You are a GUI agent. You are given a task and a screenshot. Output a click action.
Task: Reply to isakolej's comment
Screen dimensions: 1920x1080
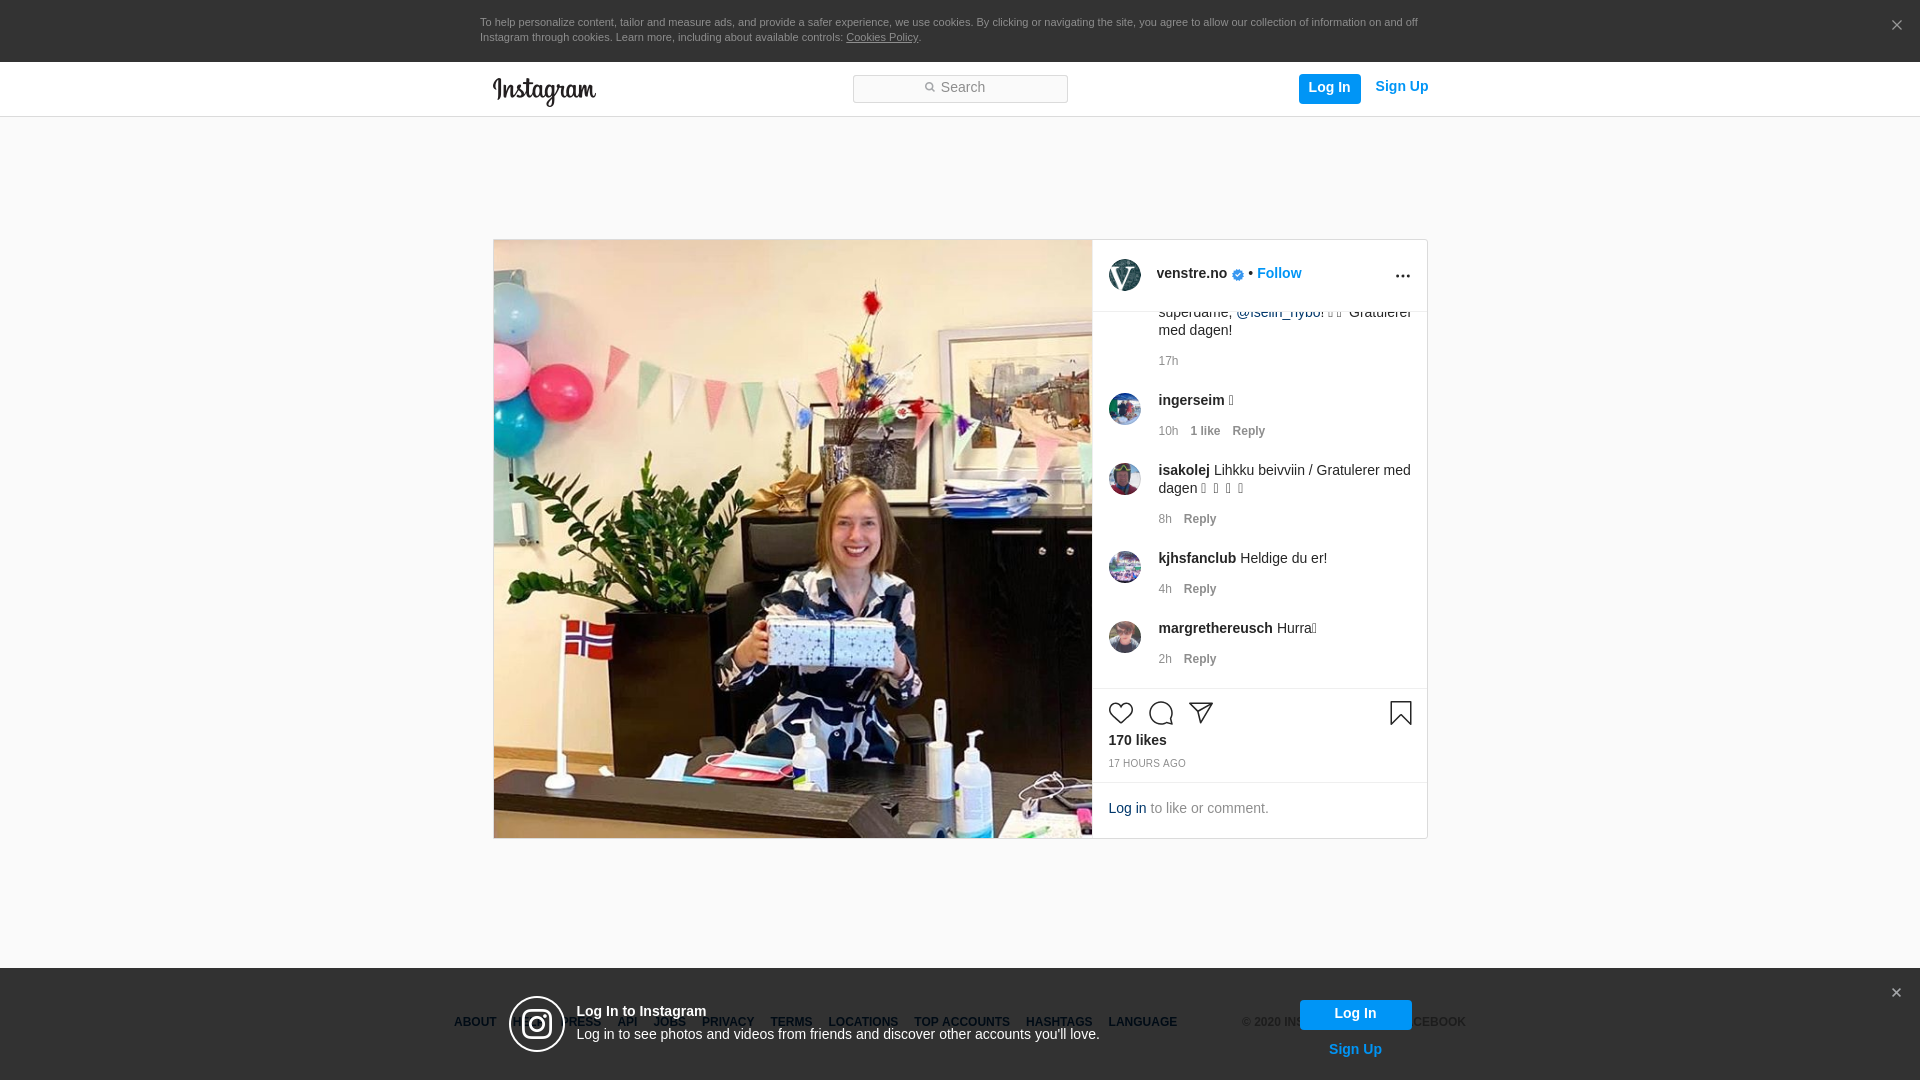[x=1200, y=519]
